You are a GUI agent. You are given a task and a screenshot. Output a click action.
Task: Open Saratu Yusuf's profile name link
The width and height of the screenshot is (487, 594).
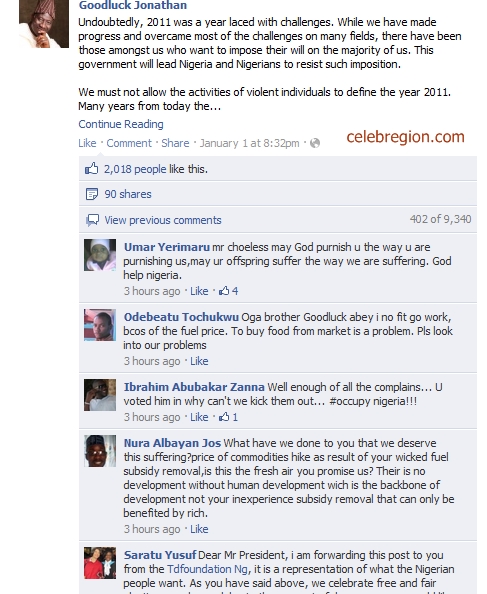click(x=160, y=555)
